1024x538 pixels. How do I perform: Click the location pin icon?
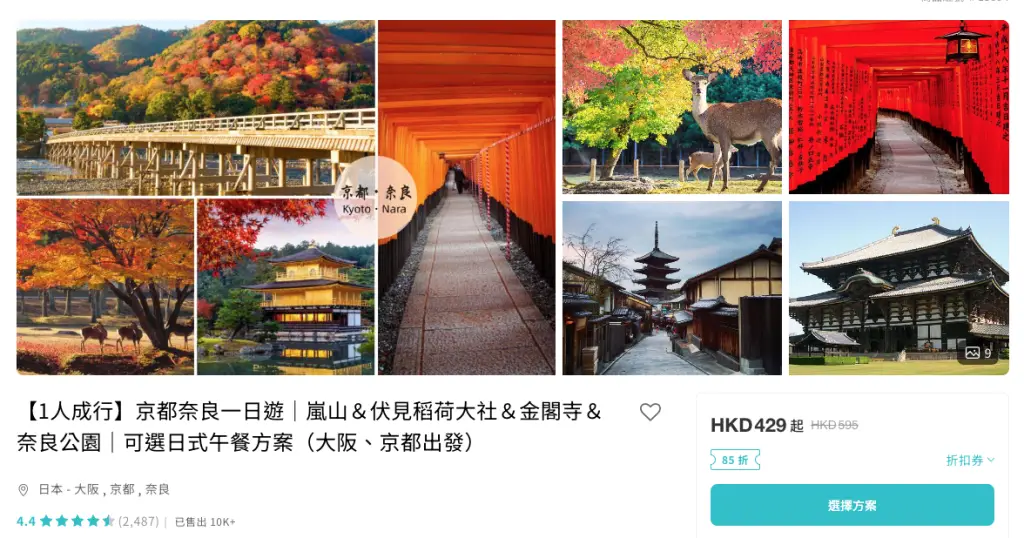tap(24, 490)
